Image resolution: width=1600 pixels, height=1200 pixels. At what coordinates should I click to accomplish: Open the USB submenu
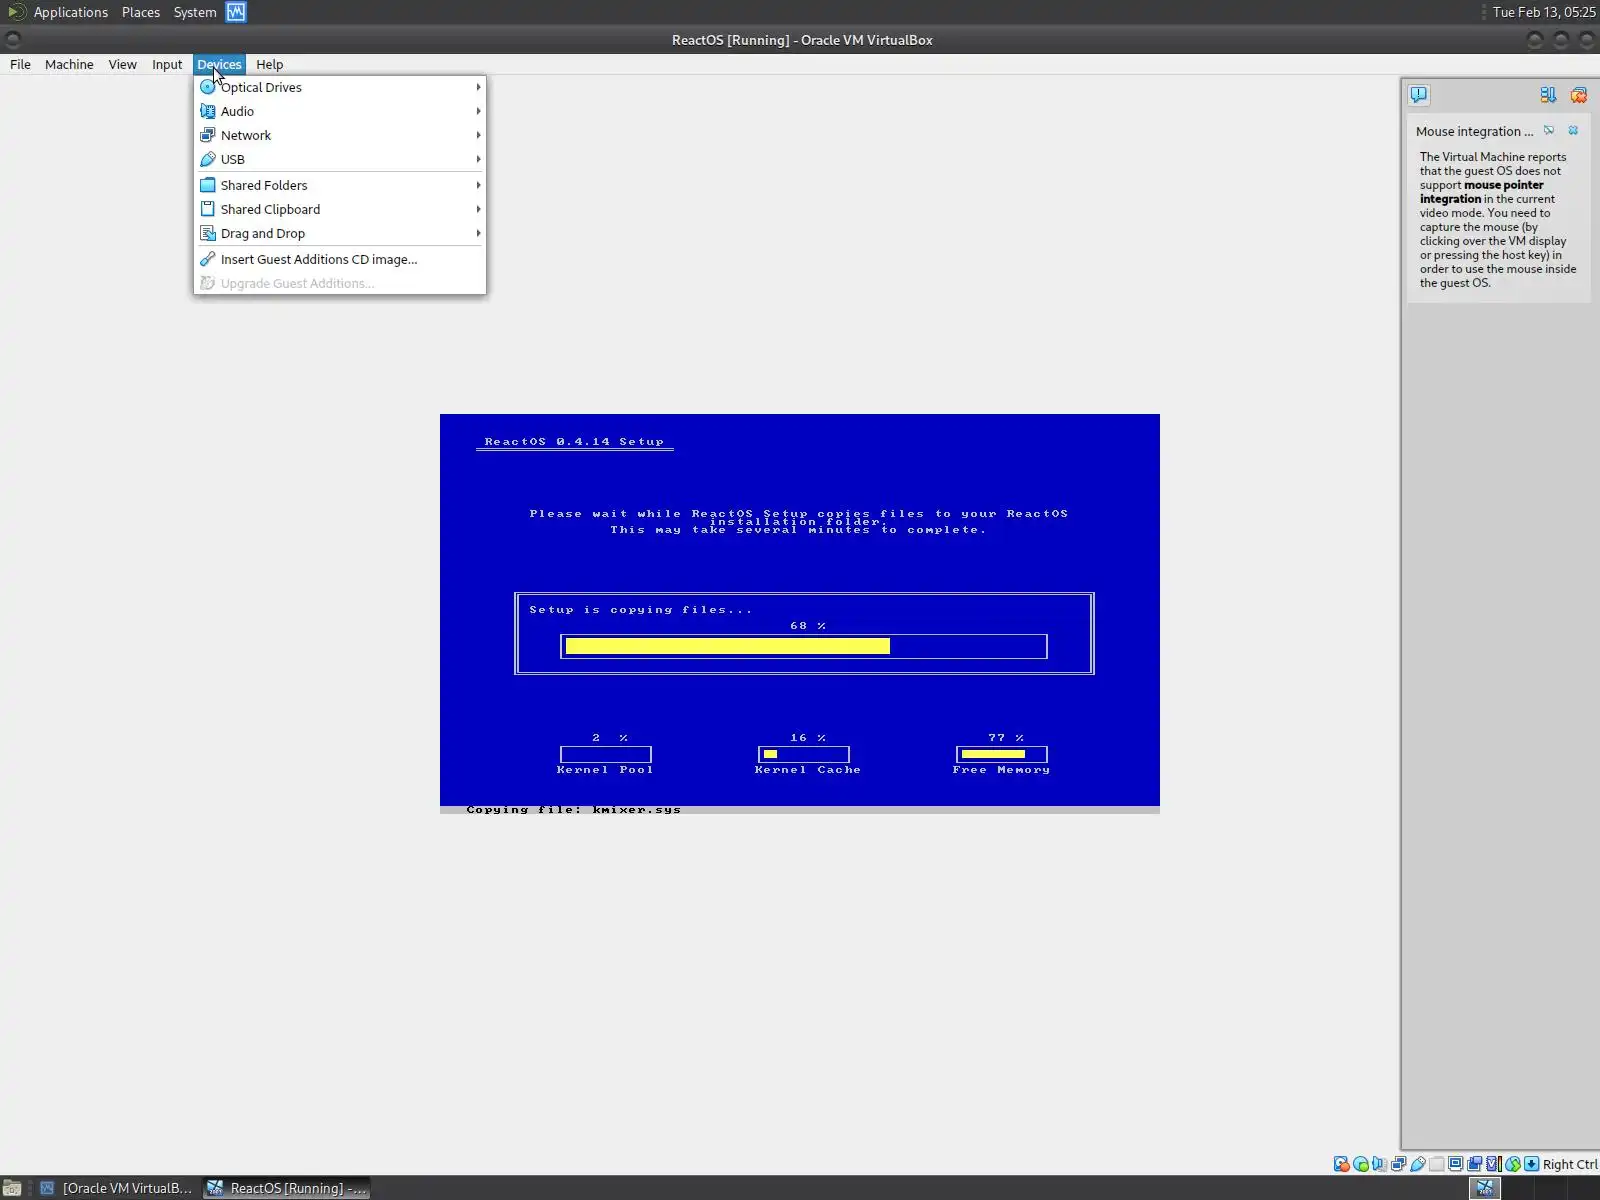[x=340, y=159]
